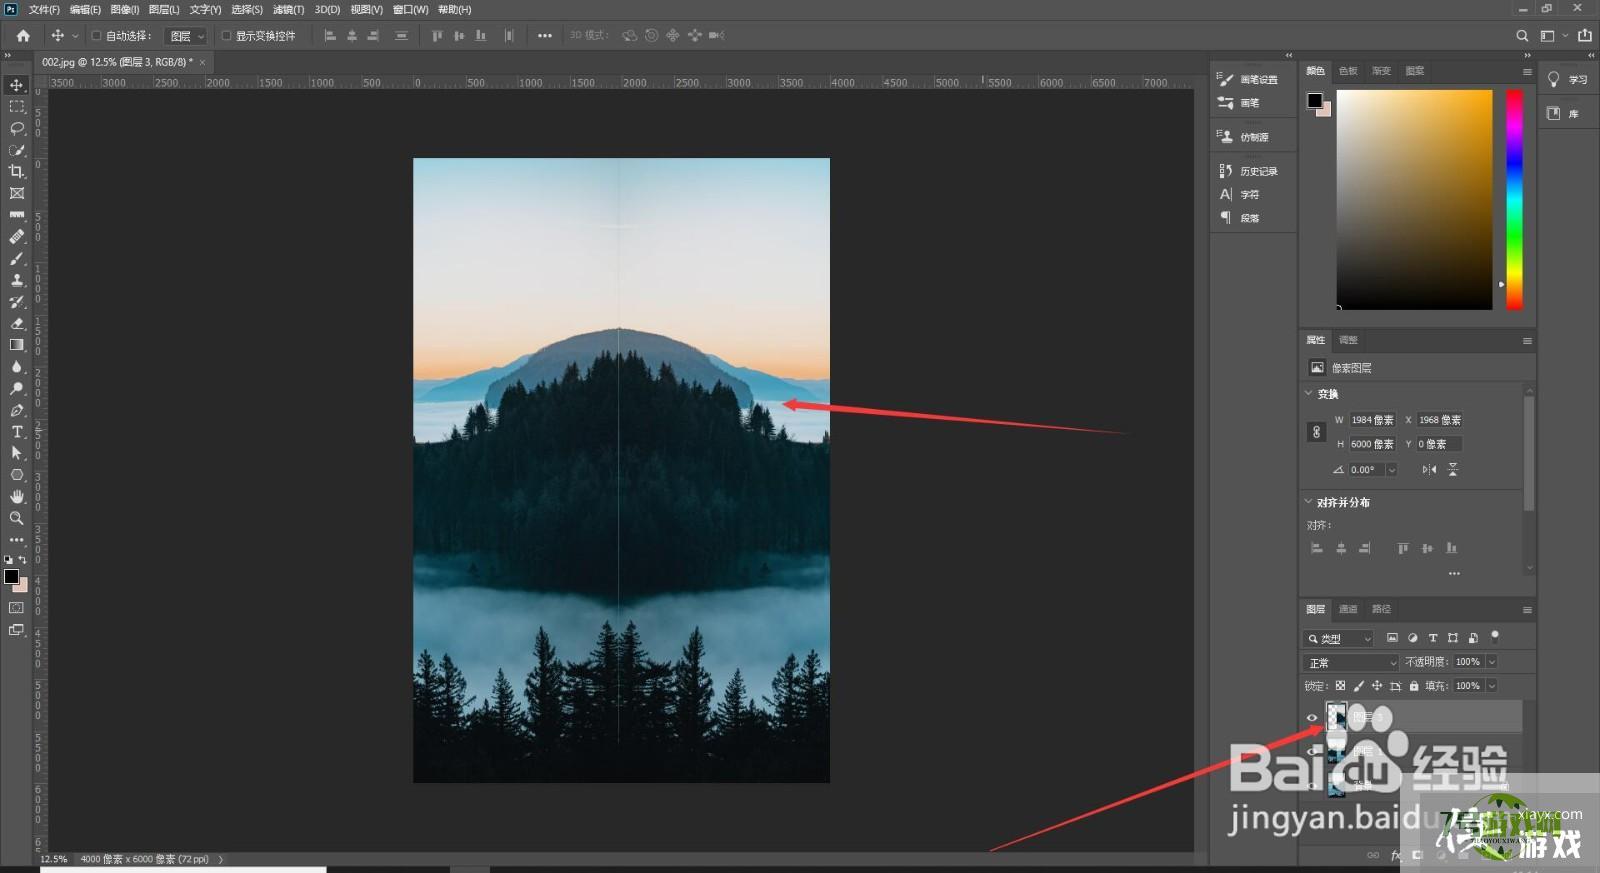Toggle lock all padlock icon
1600x873 pixels.
(1414, 686)
